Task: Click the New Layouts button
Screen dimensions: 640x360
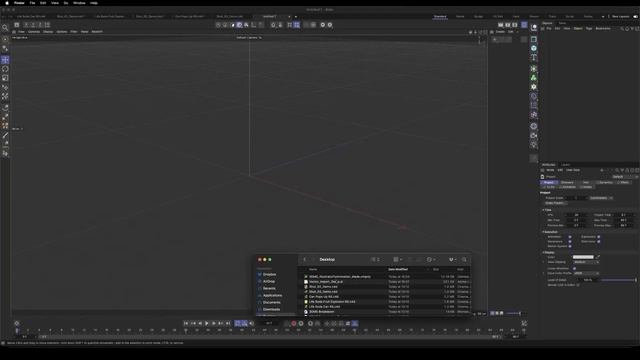Action: pos(620,17)
